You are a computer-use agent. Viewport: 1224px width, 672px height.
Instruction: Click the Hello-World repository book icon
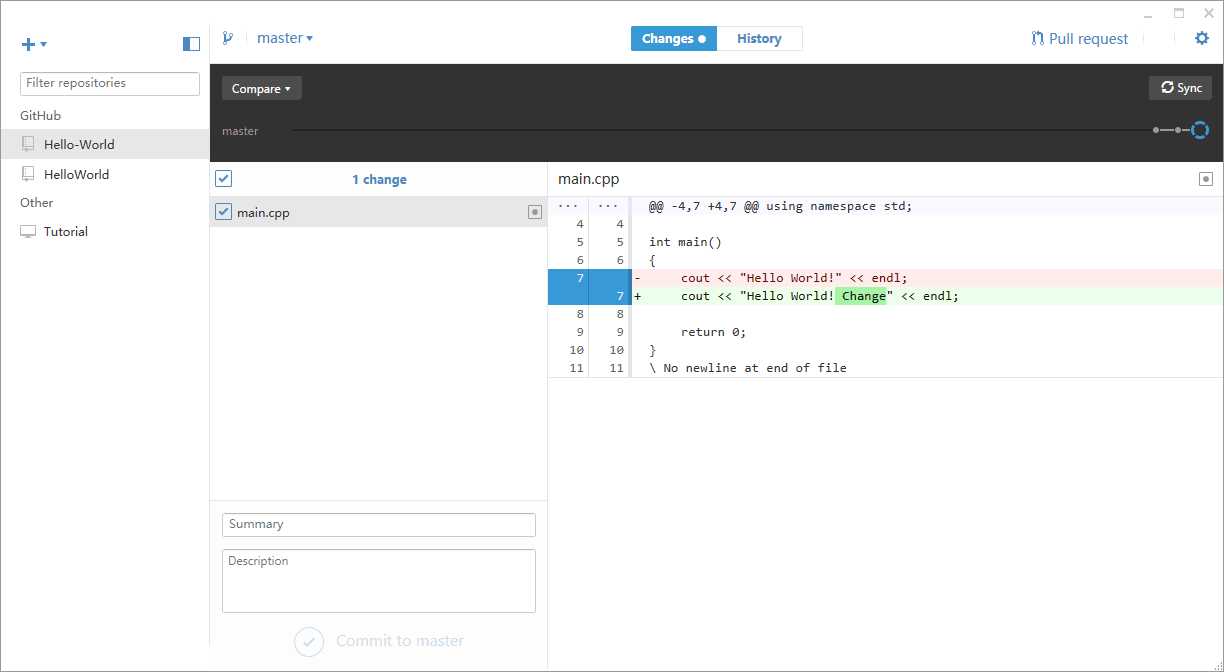28,144
